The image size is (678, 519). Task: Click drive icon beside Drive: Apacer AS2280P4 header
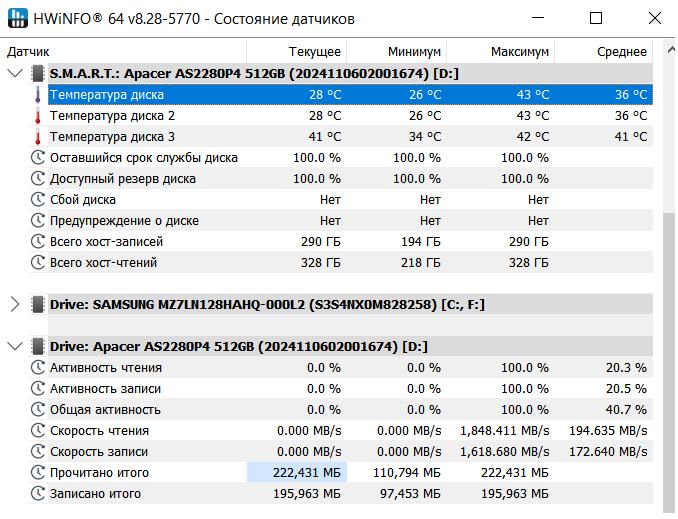(x=38, y=346)
